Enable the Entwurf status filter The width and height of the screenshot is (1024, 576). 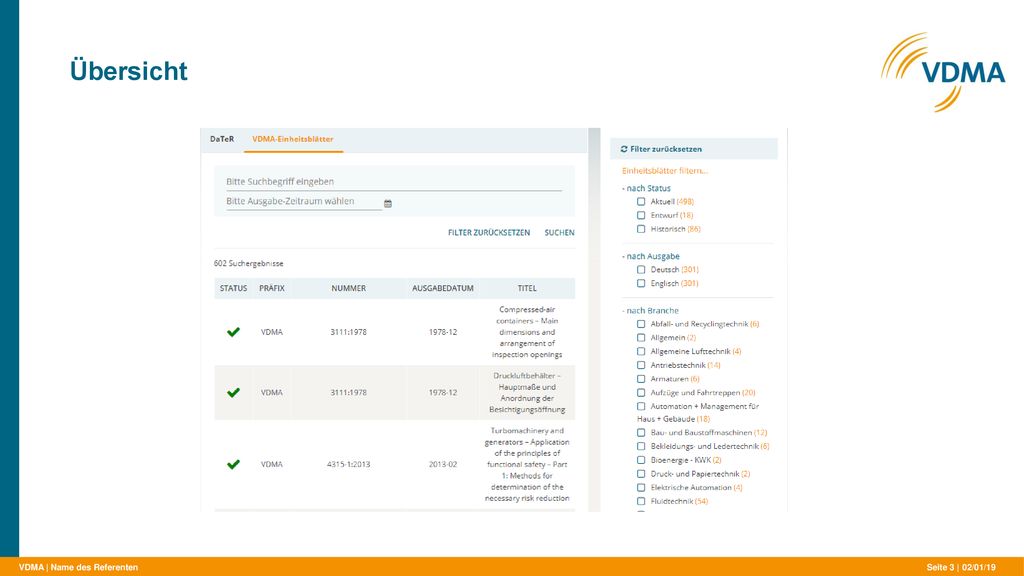tap(641, 216)
